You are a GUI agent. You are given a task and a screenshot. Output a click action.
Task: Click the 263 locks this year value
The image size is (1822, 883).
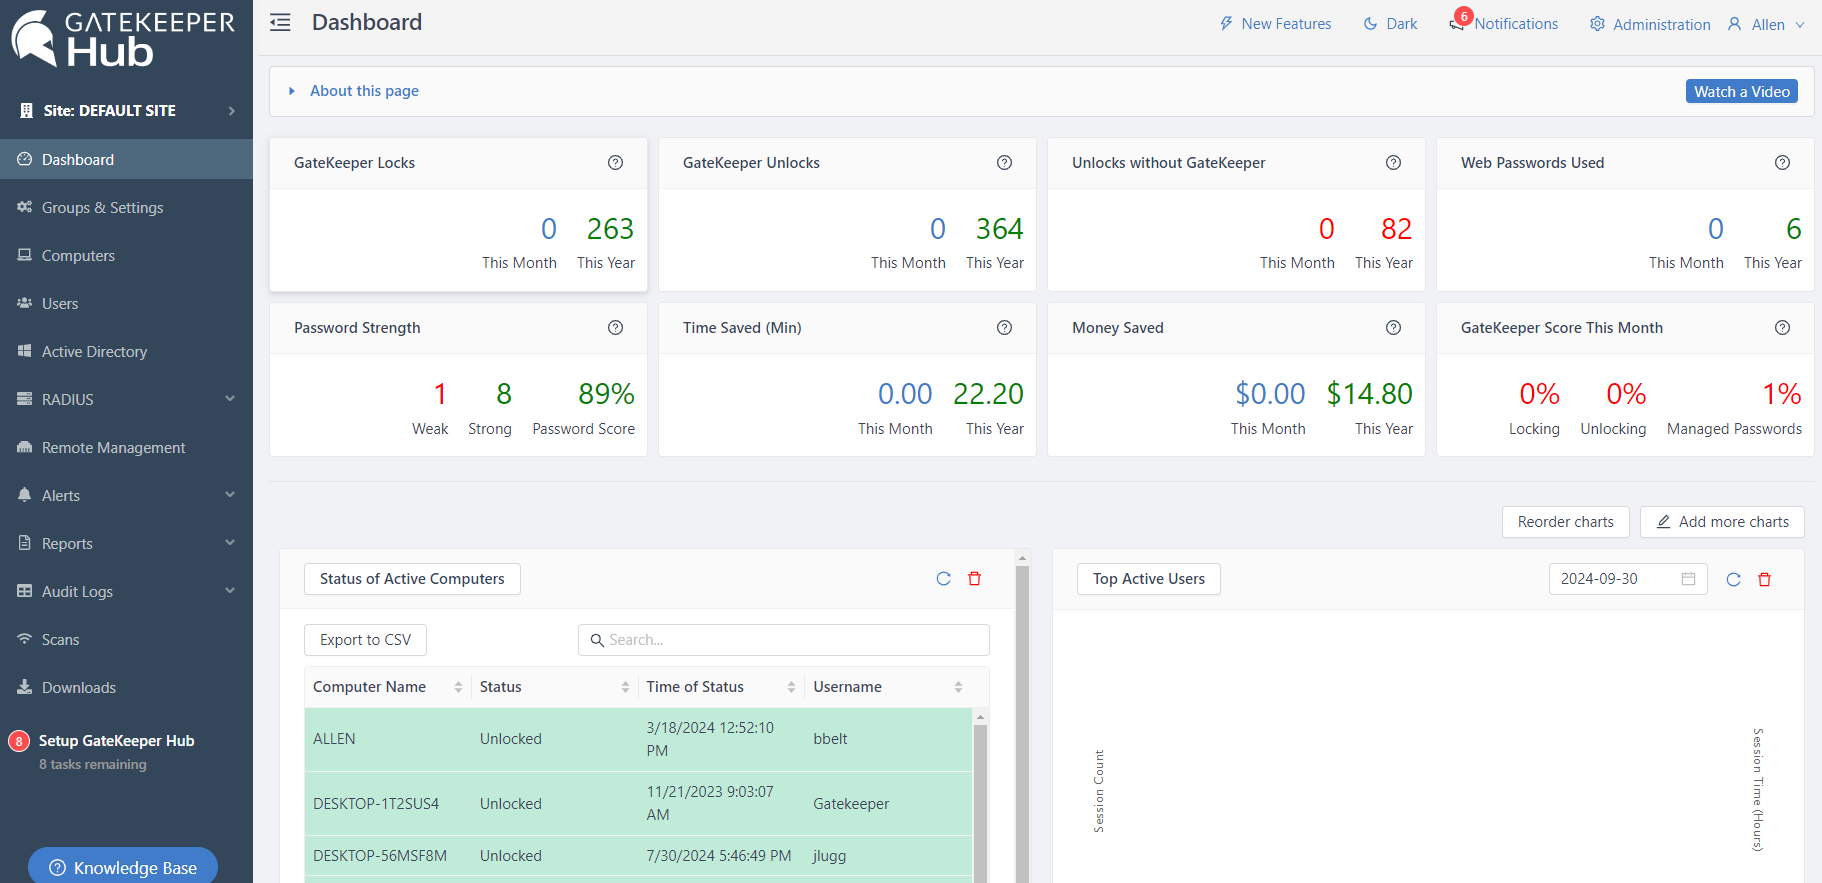[x=610, y=229]
